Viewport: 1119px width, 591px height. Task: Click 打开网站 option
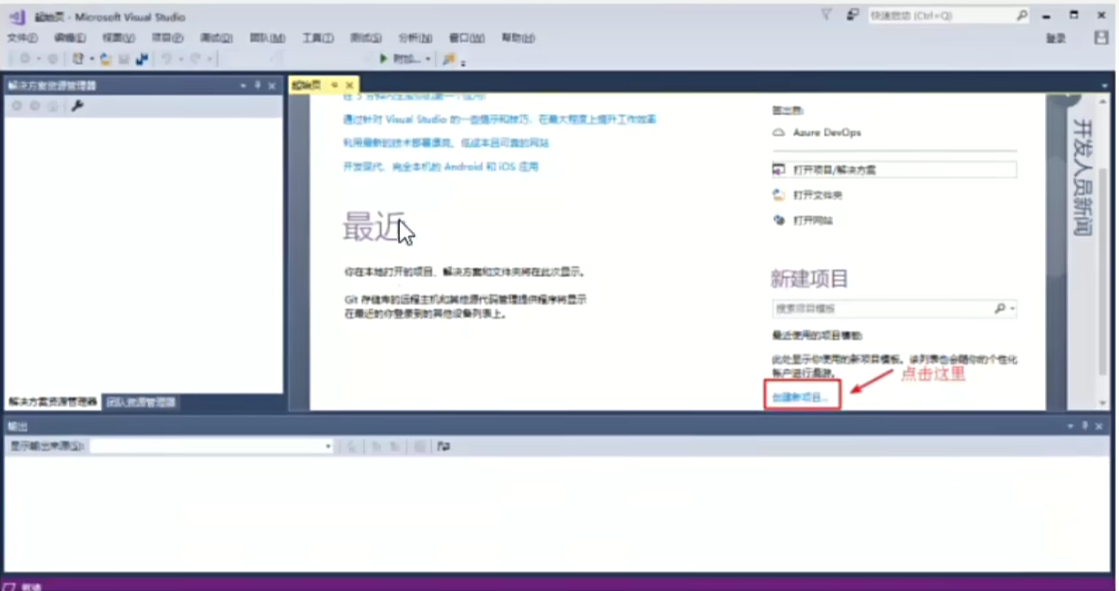tap(803, 221)
